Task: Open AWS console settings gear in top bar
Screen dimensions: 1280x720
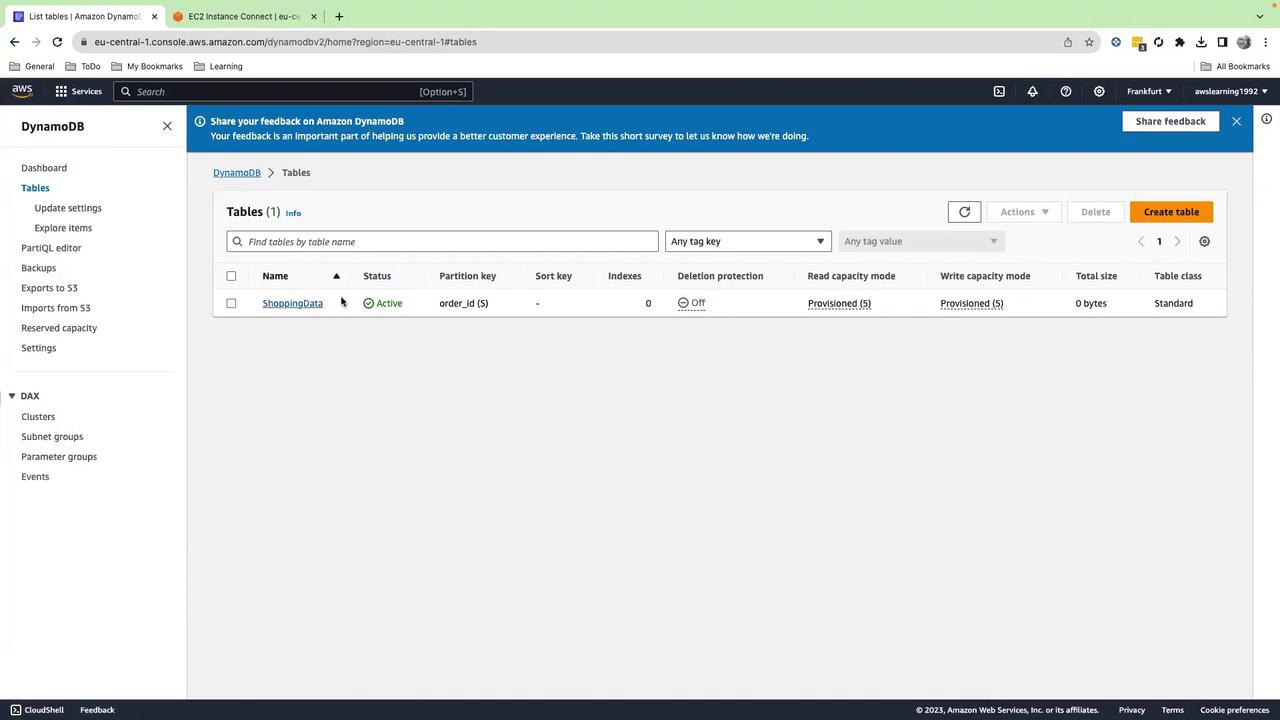Action: click(x=1099, y=91)
